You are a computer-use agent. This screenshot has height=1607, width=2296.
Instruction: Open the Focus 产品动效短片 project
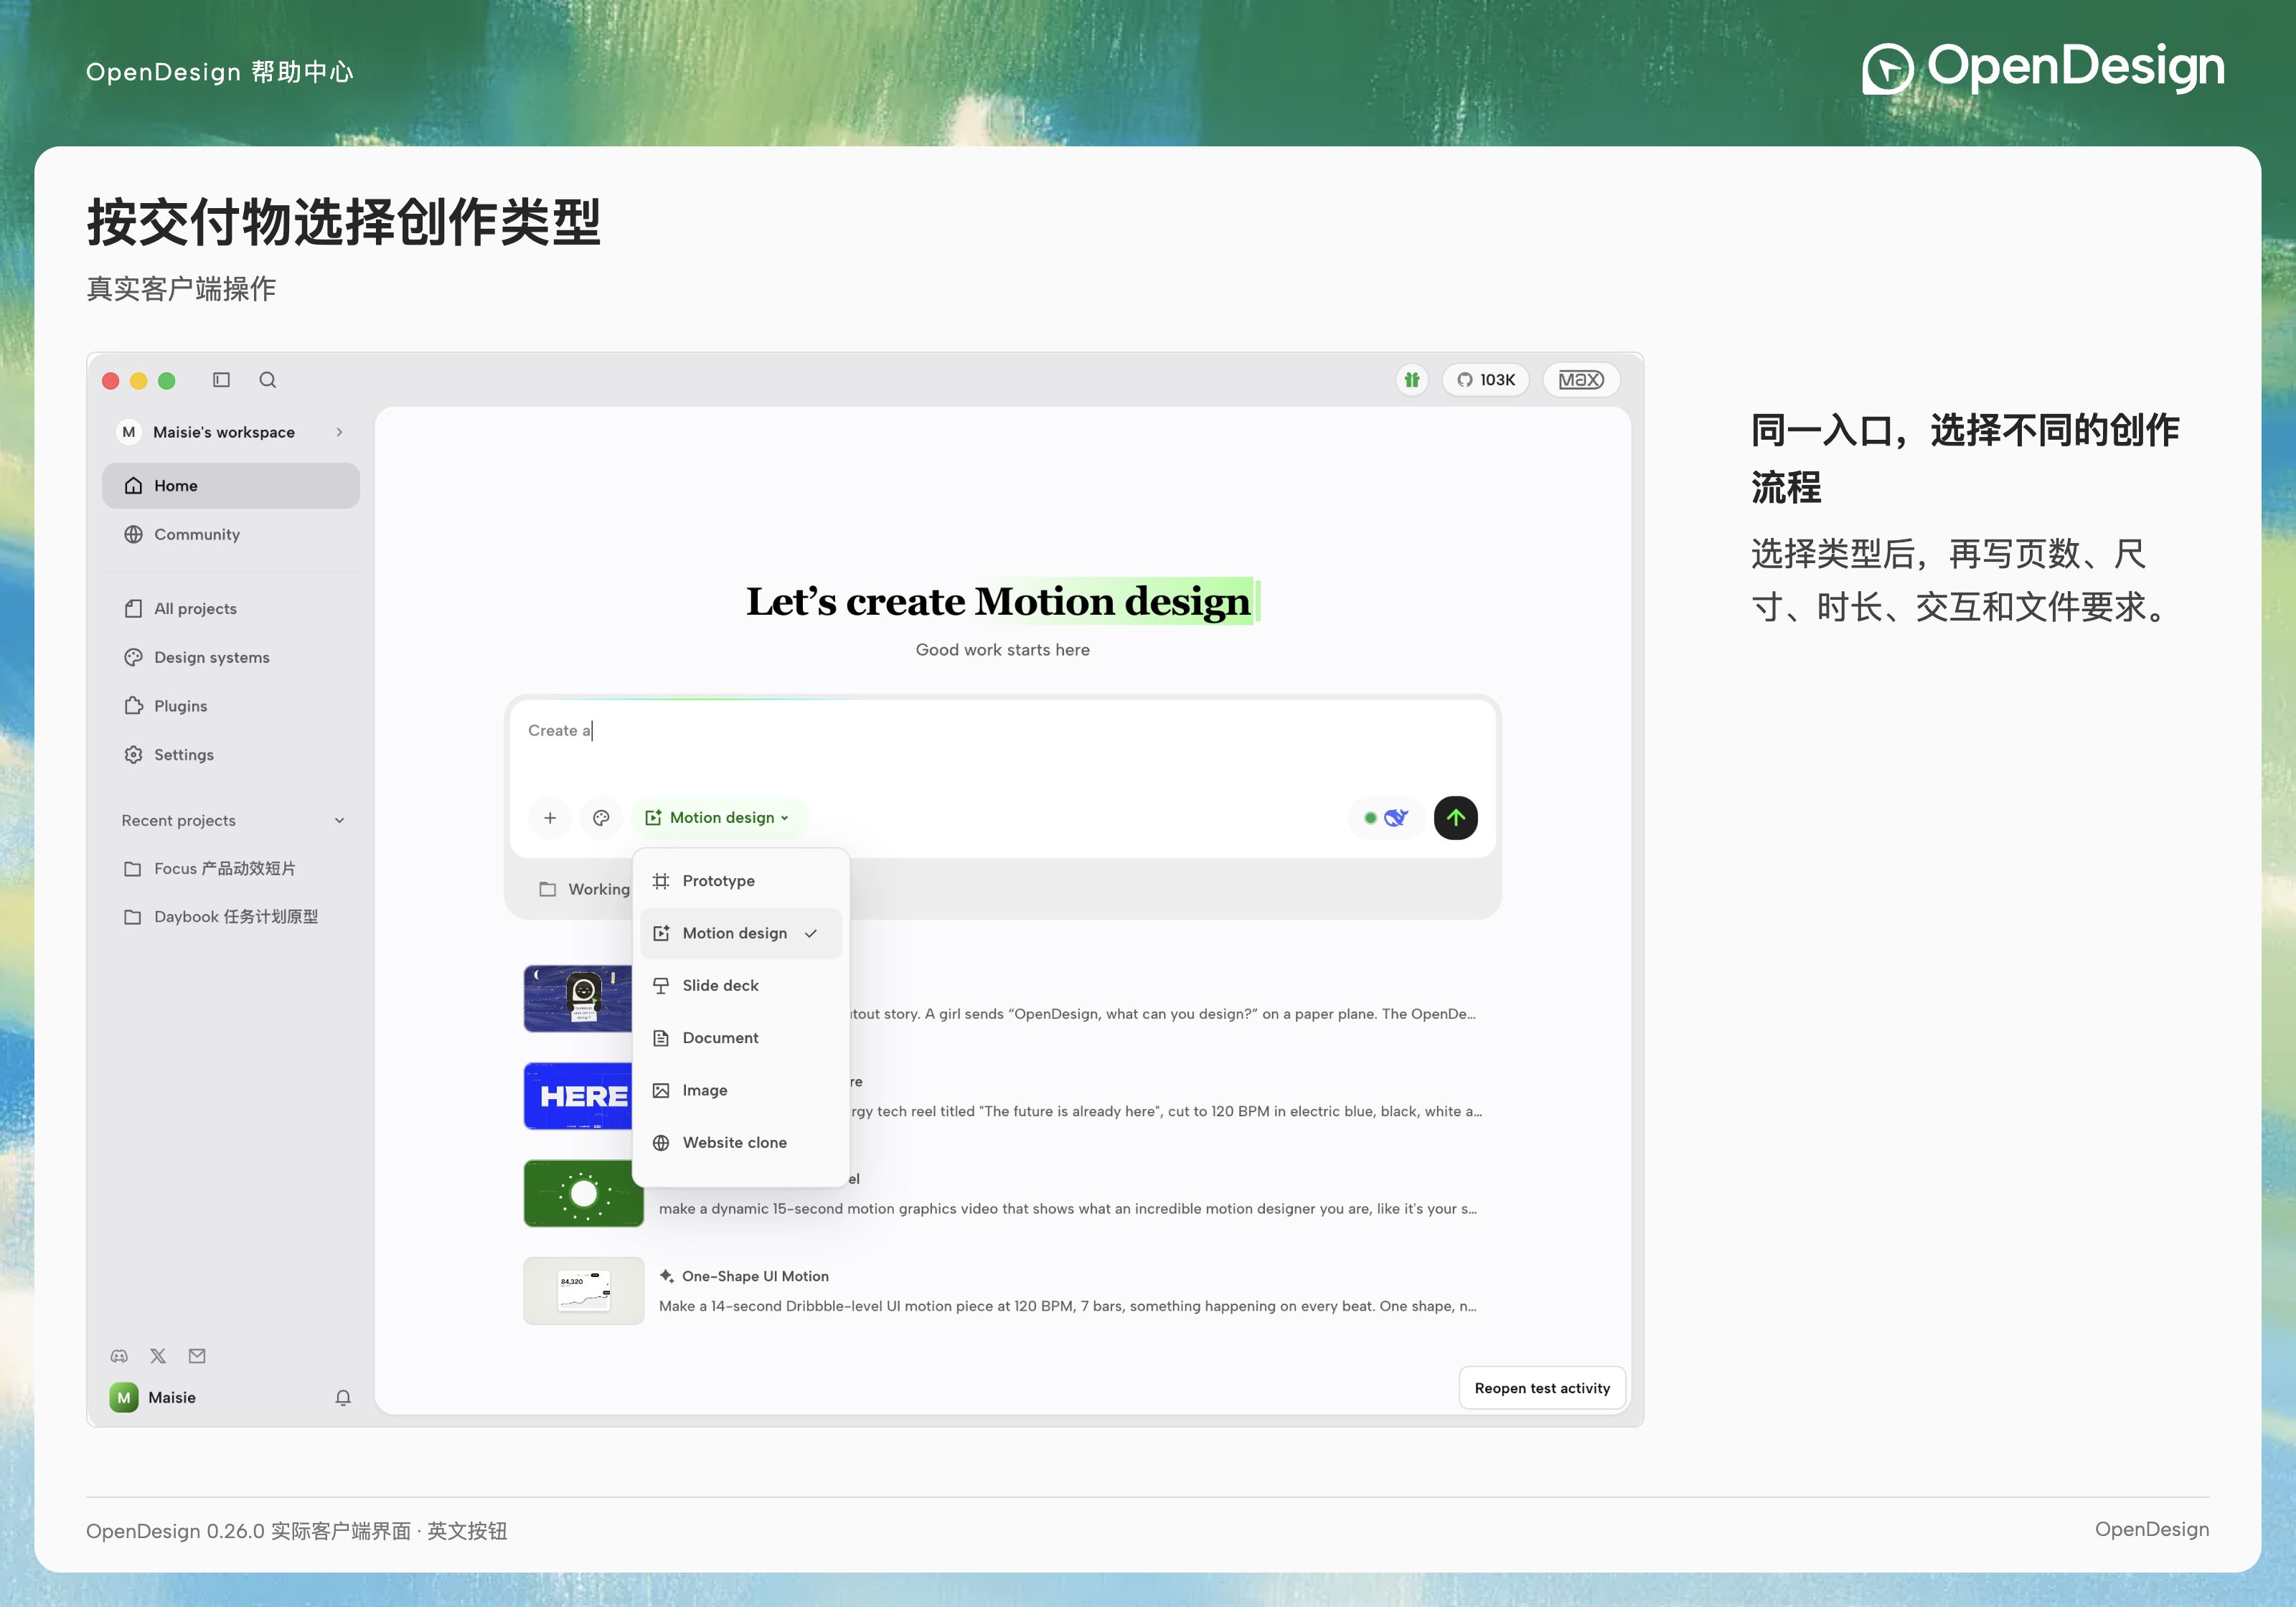click(231, 869)
